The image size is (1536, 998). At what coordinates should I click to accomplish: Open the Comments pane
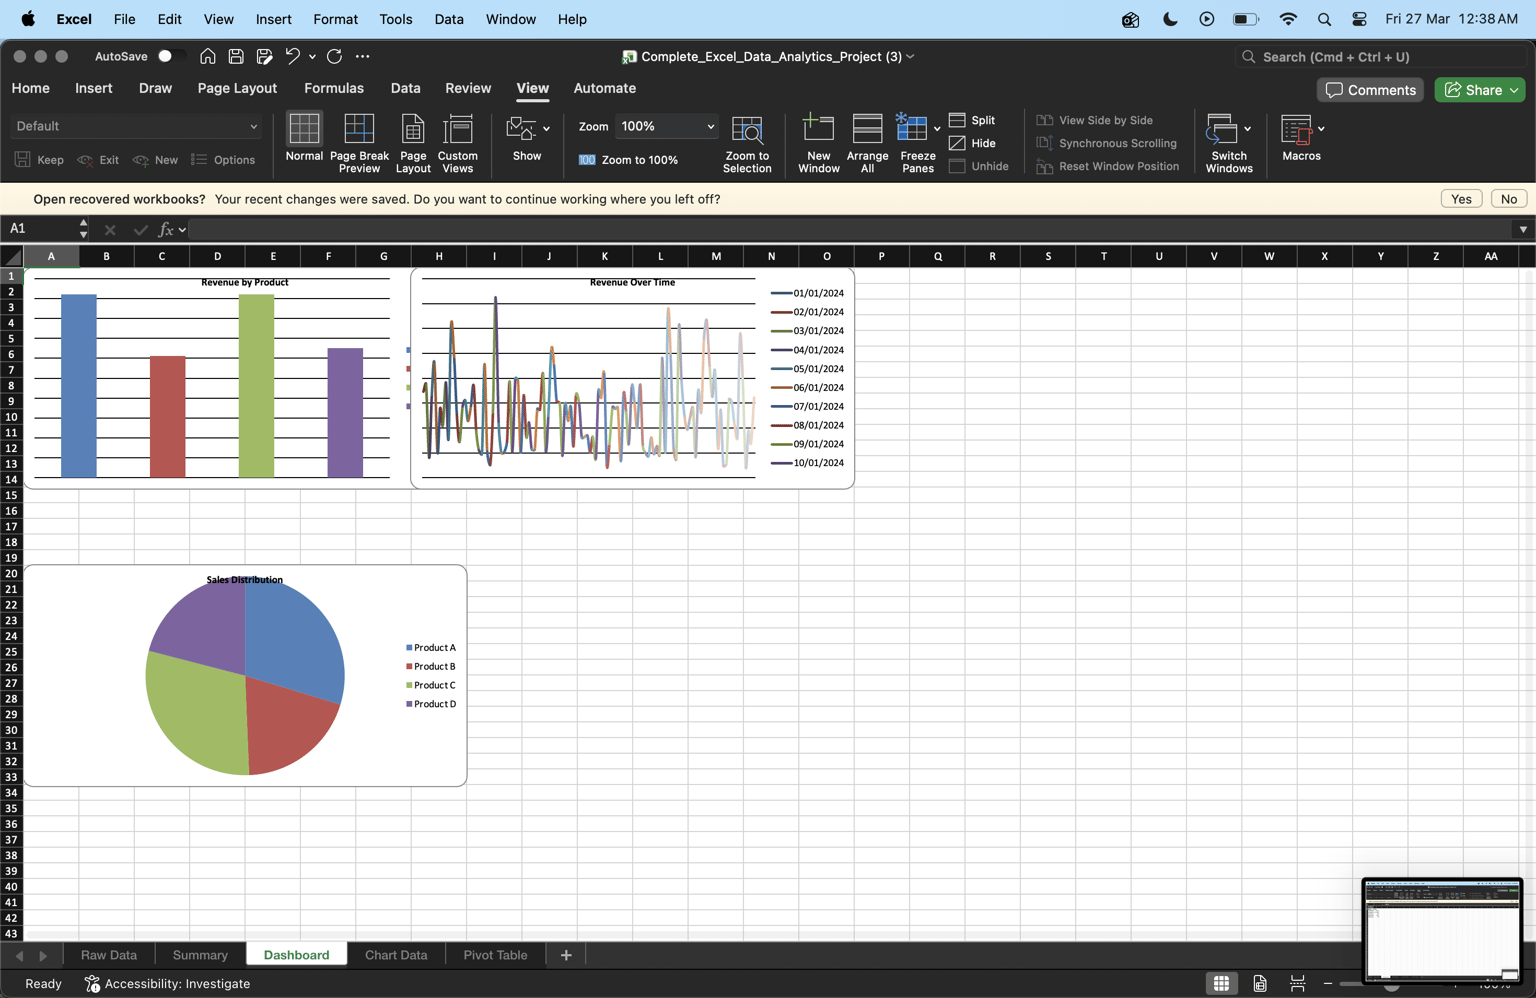click(1370, 90)
